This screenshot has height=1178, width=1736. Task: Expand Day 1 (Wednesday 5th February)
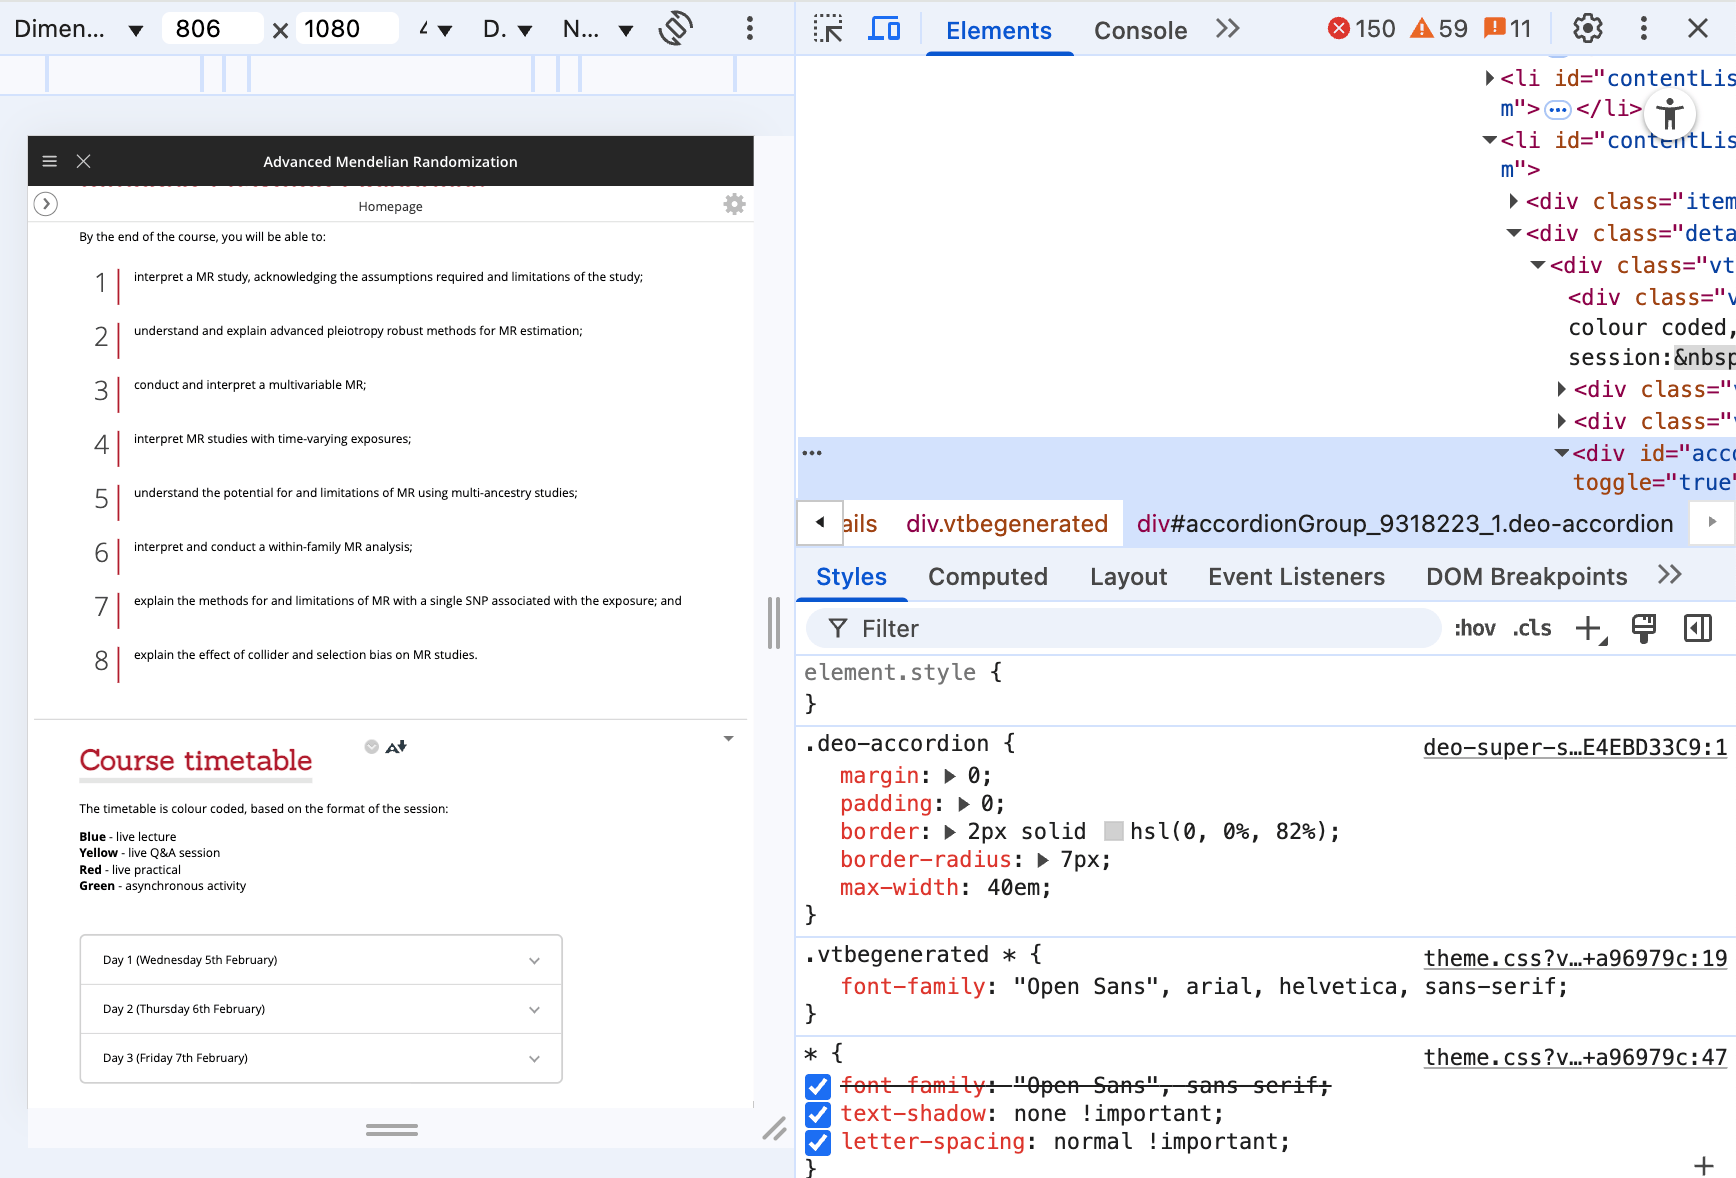coord(321,960)
